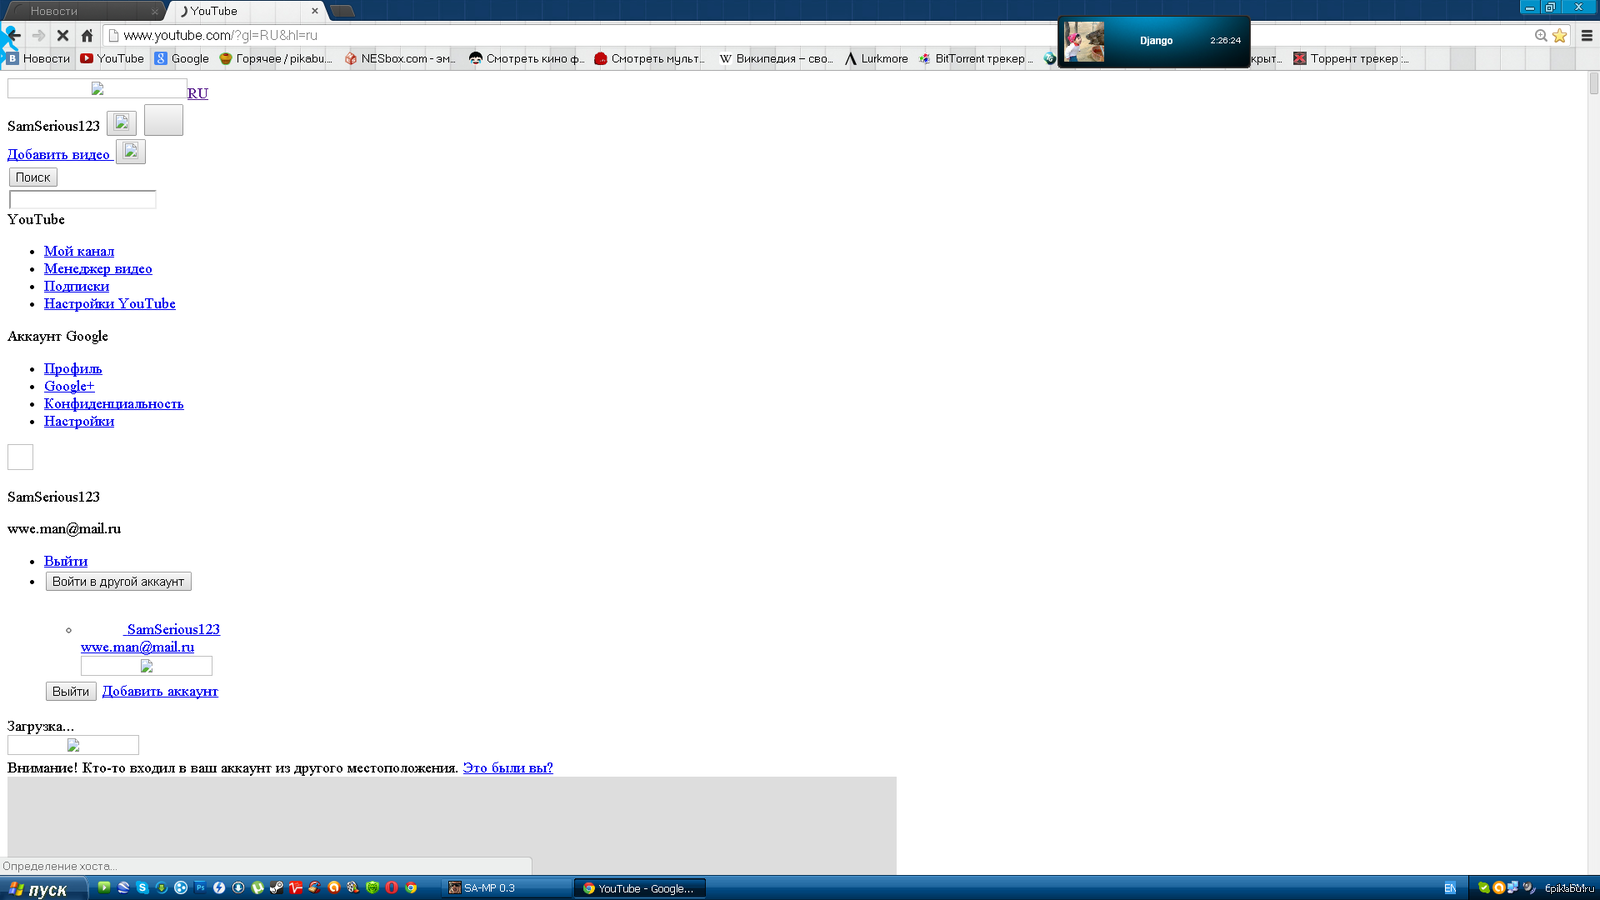Click the EN language indicator in taskbar
This screenshot has height=900, width=1600.
tap(1450, 888)
